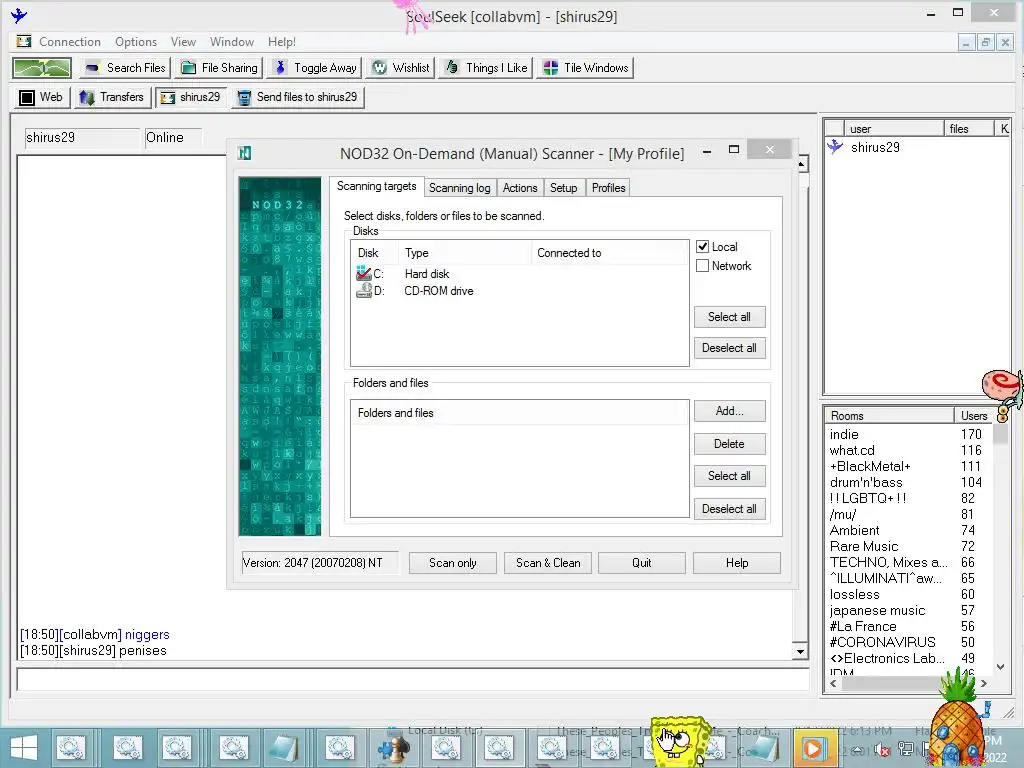Screen dimensions: 1024x768
Task: Click Tile Windows button
Action: pyautogui.click(x=586, y=68)
